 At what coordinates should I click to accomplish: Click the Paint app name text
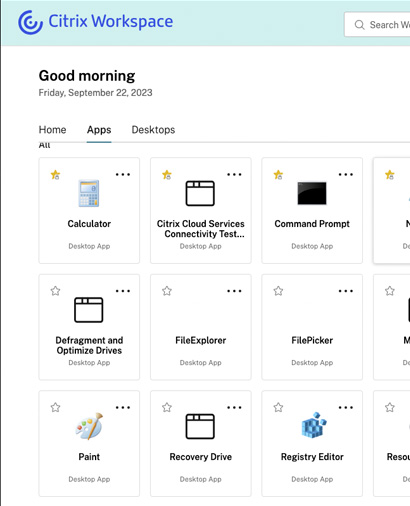[89, 457]
